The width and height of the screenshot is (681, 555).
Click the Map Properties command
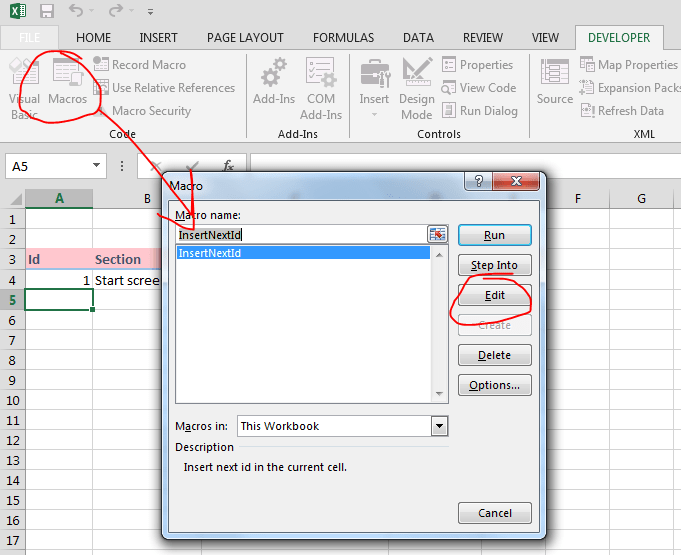pos(629,64)
